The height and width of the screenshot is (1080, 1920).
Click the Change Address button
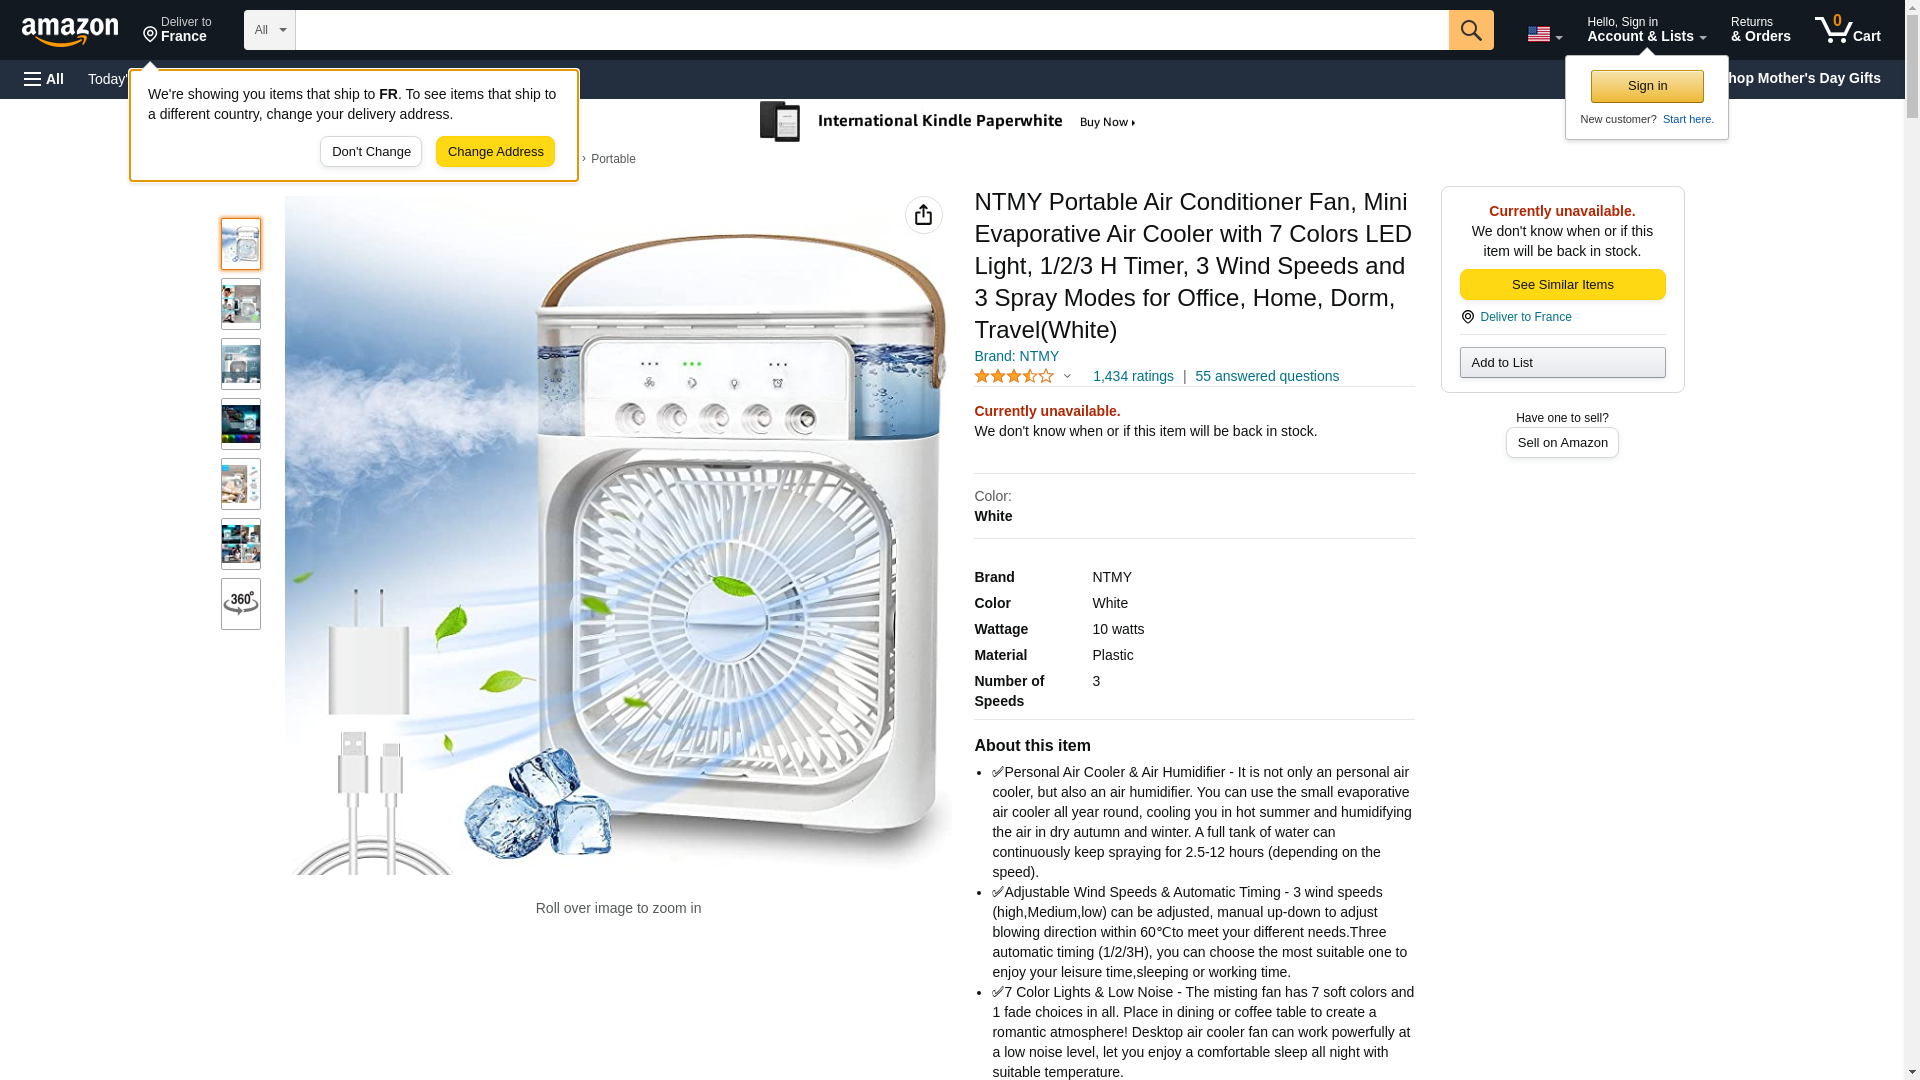pyautogui.click(x=495, y=152)
